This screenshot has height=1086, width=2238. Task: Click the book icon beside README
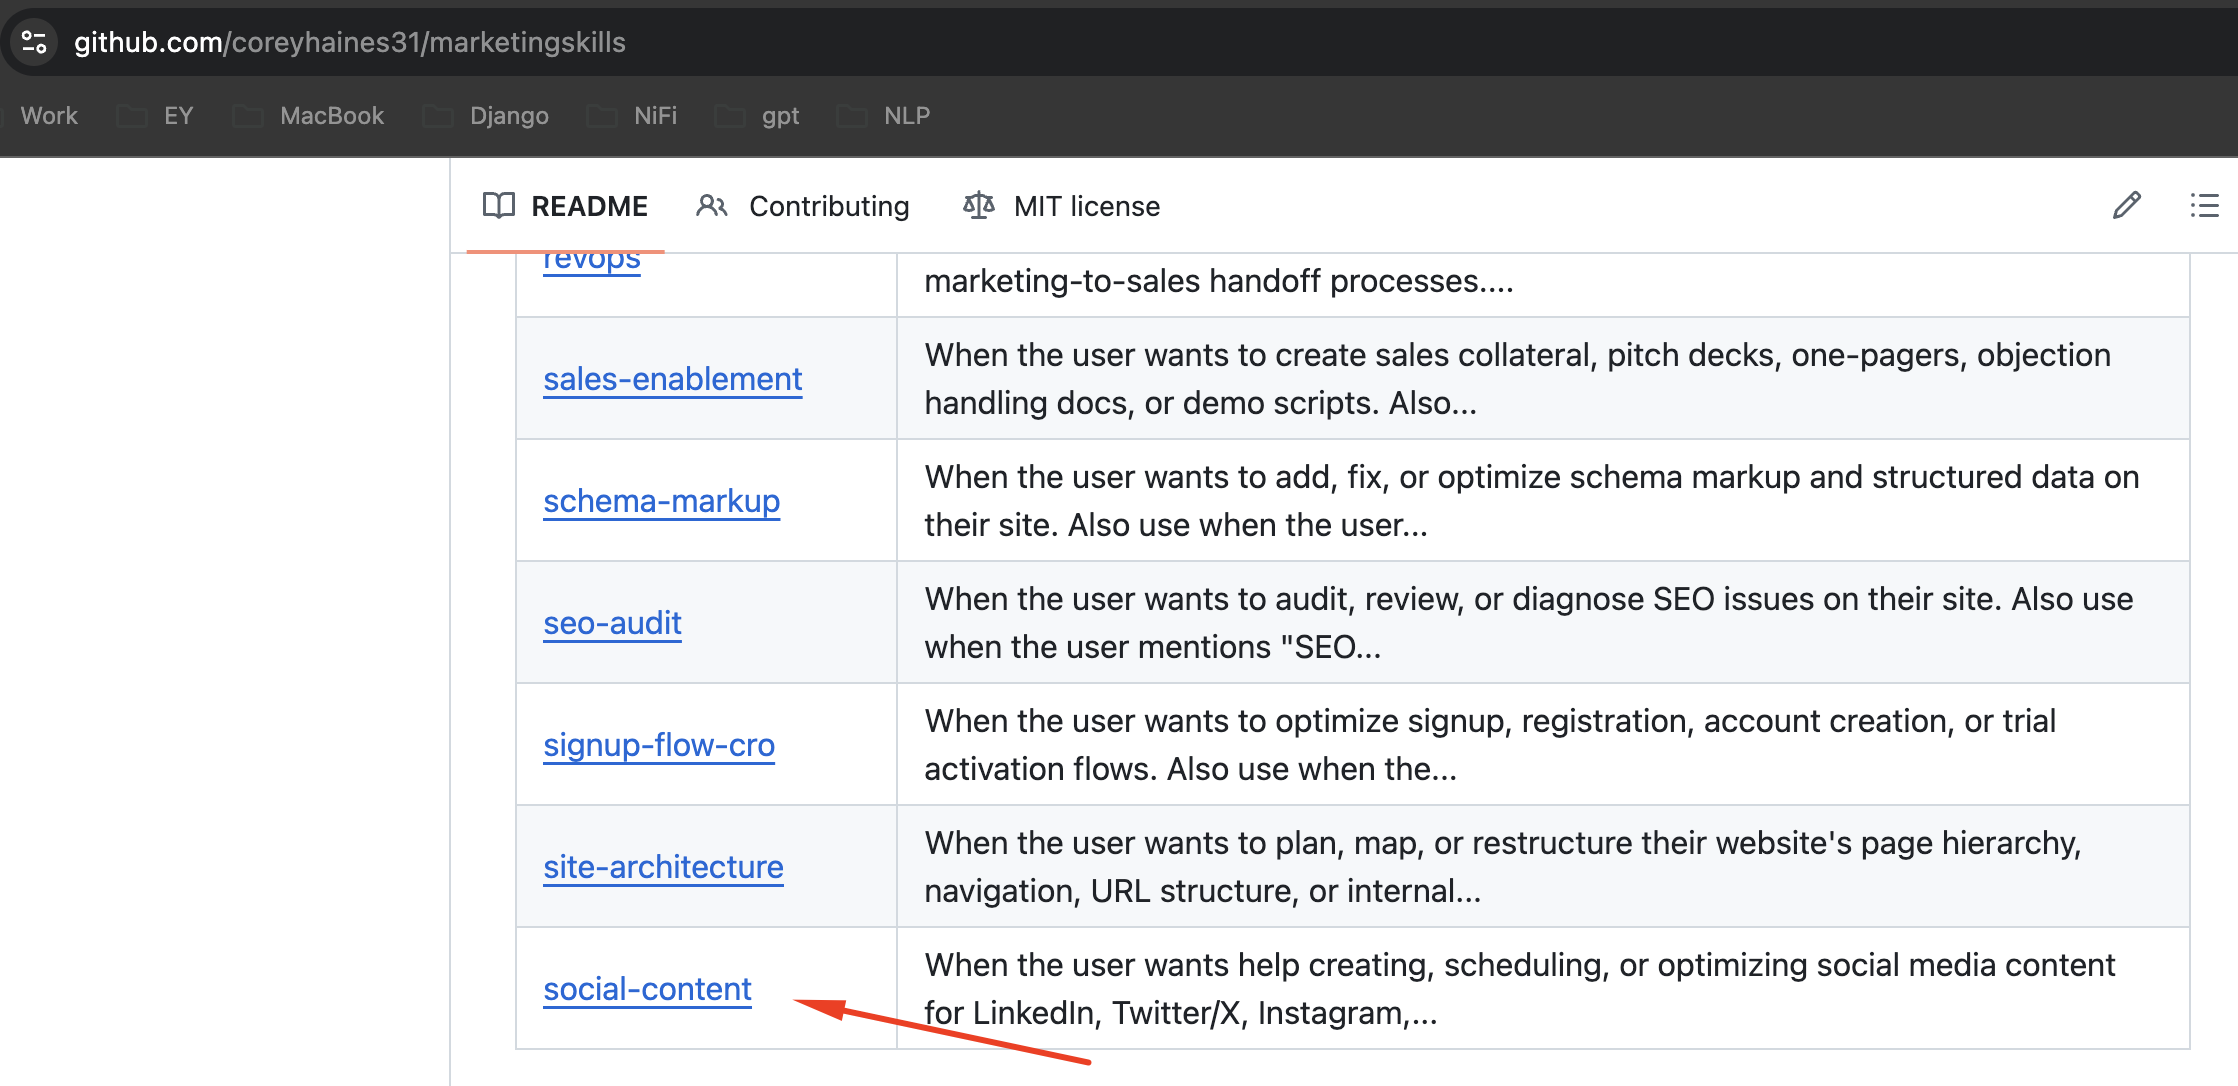pyautogui.click(x=499, y=206)
